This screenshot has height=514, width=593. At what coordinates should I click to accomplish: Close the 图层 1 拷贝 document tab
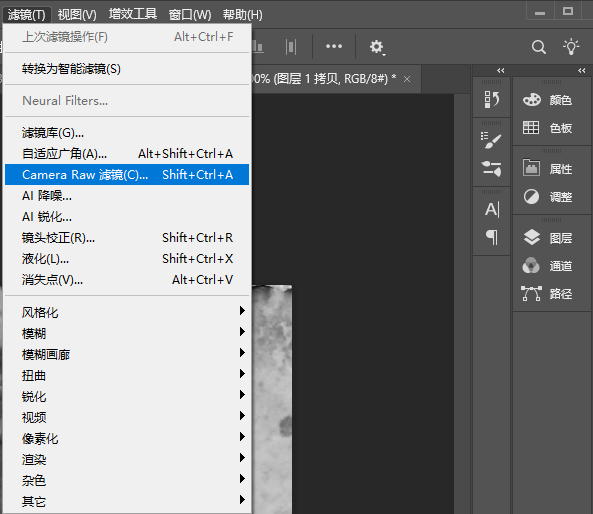coord(407,79)
